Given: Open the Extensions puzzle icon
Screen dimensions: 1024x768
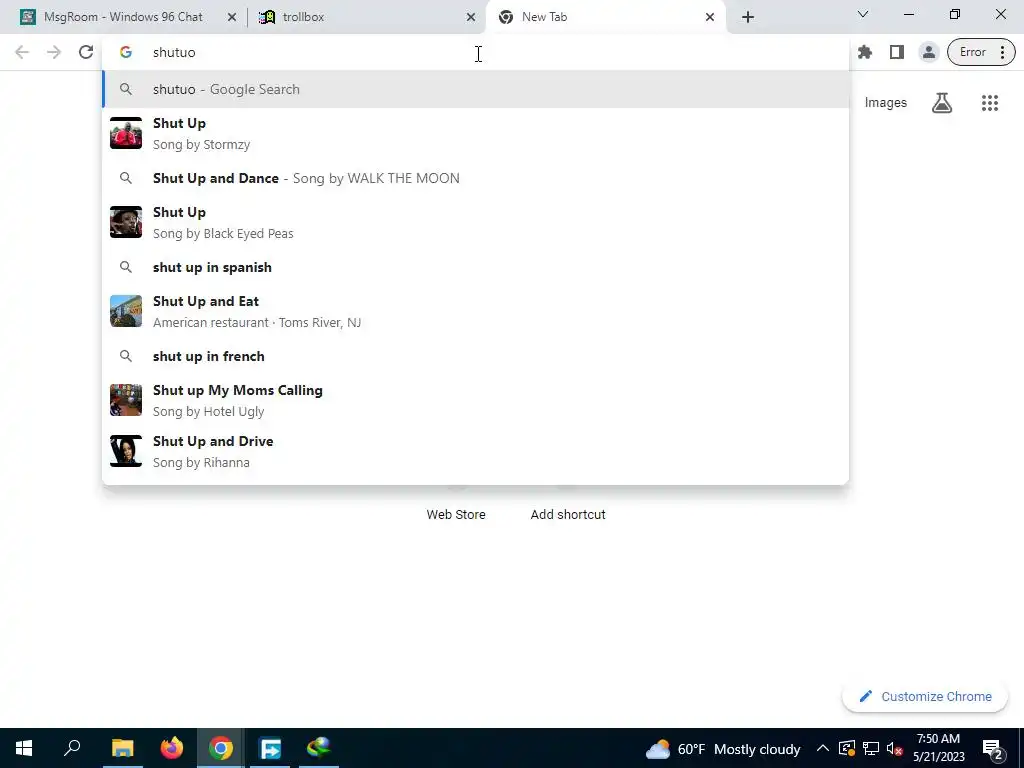Looking at the screenshot, I should point(865,52).
